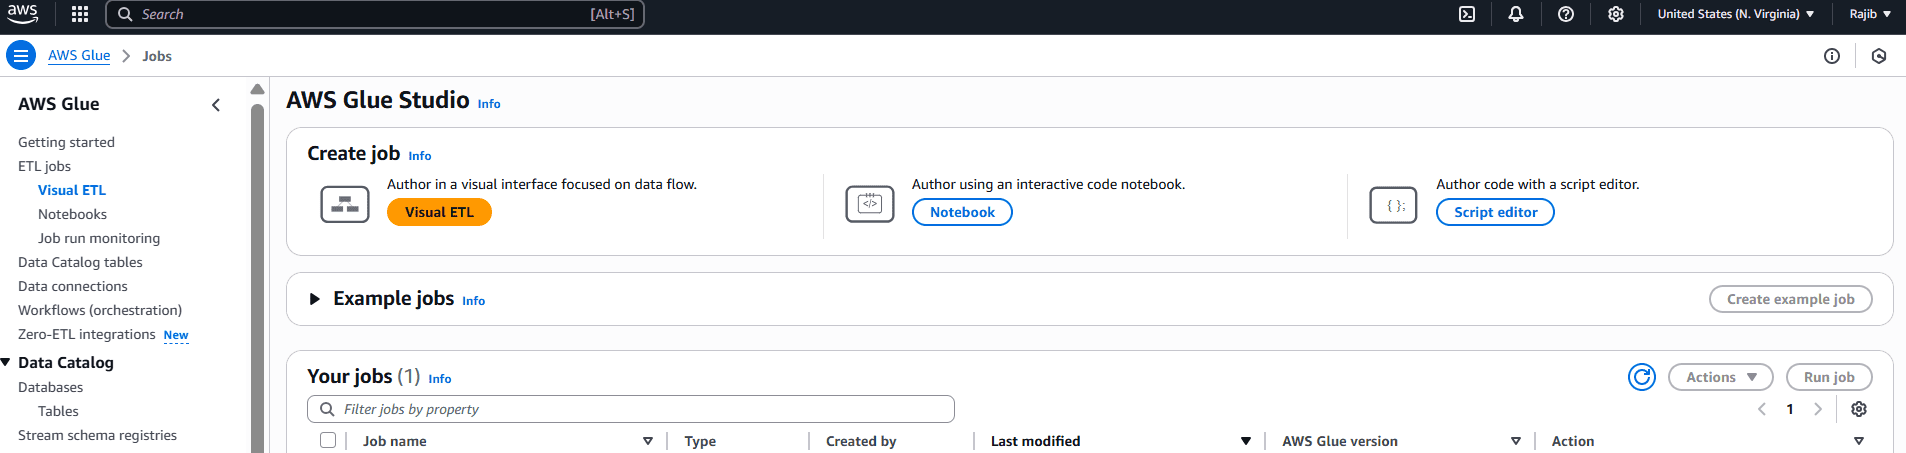Toggle the hamburger navigation menu

(x=20, y=56)
